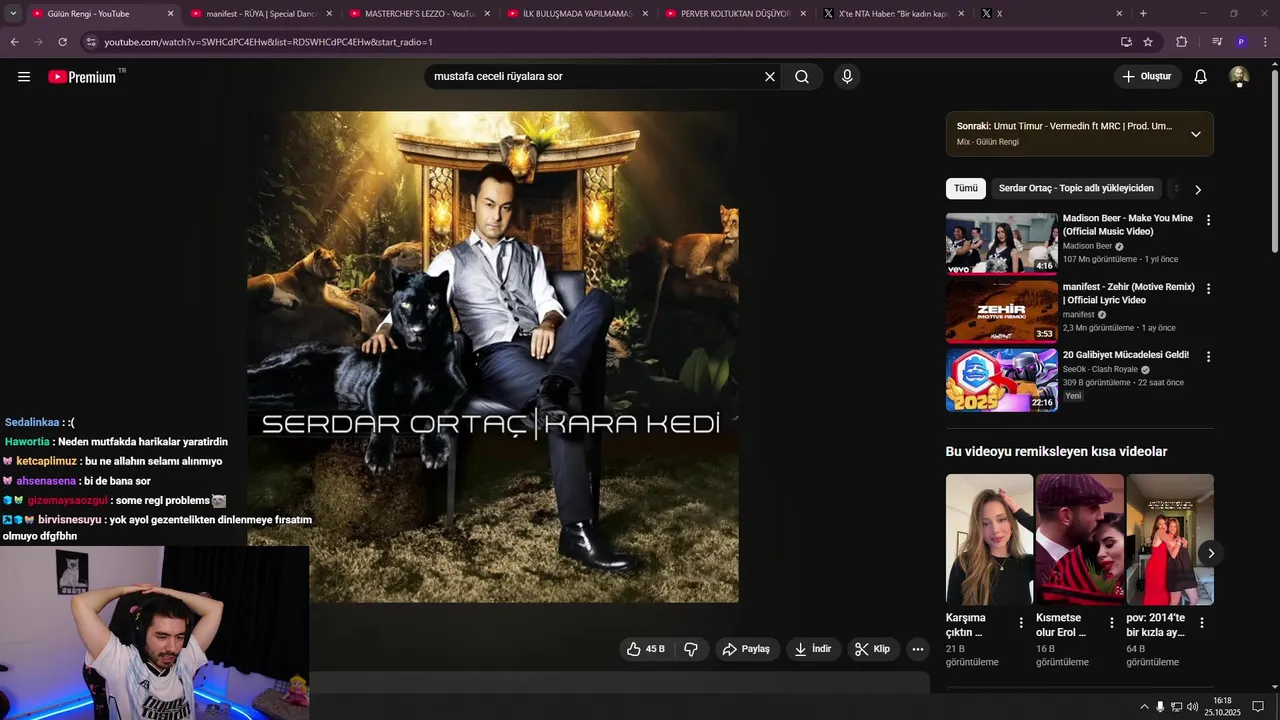
Task: Open browser media control icon
Action: pyautogui.click(x=1217, y=42)
